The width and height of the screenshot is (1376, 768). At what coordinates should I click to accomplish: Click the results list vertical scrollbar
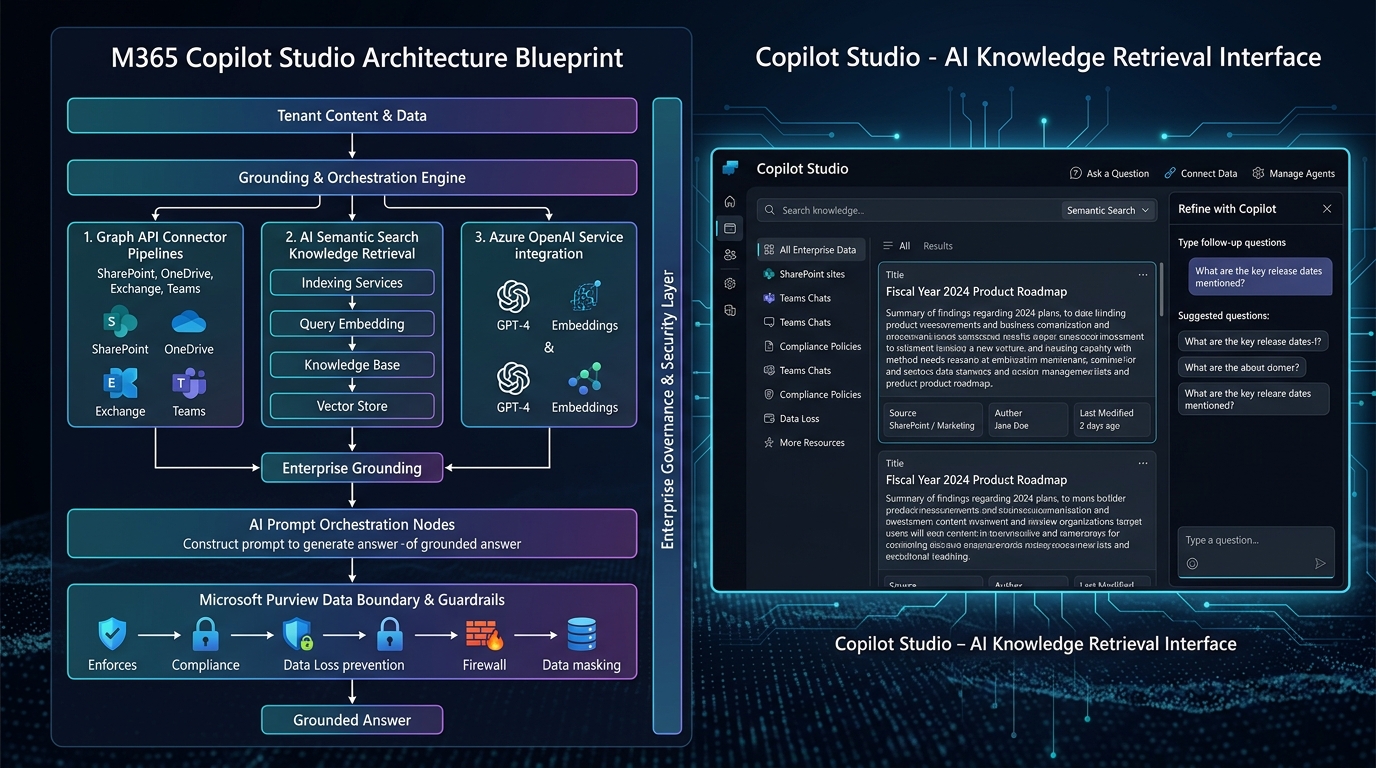pos(1161,290)
